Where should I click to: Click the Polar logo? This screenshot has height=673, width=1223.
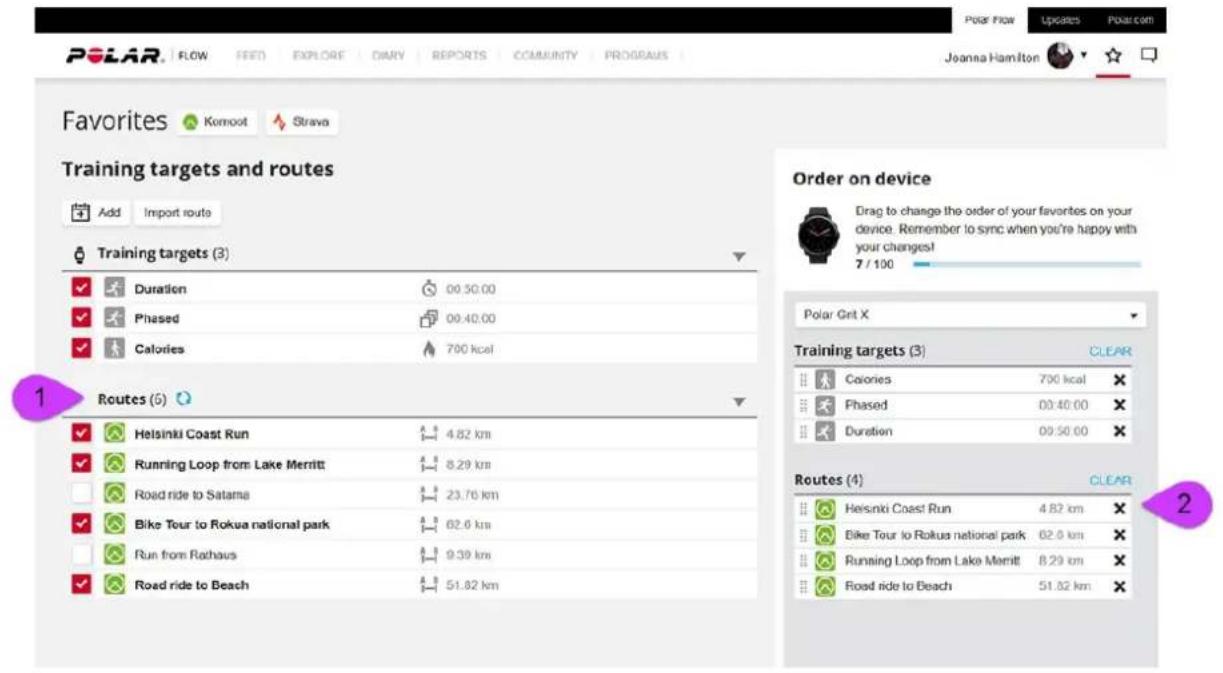pos(115,56)
